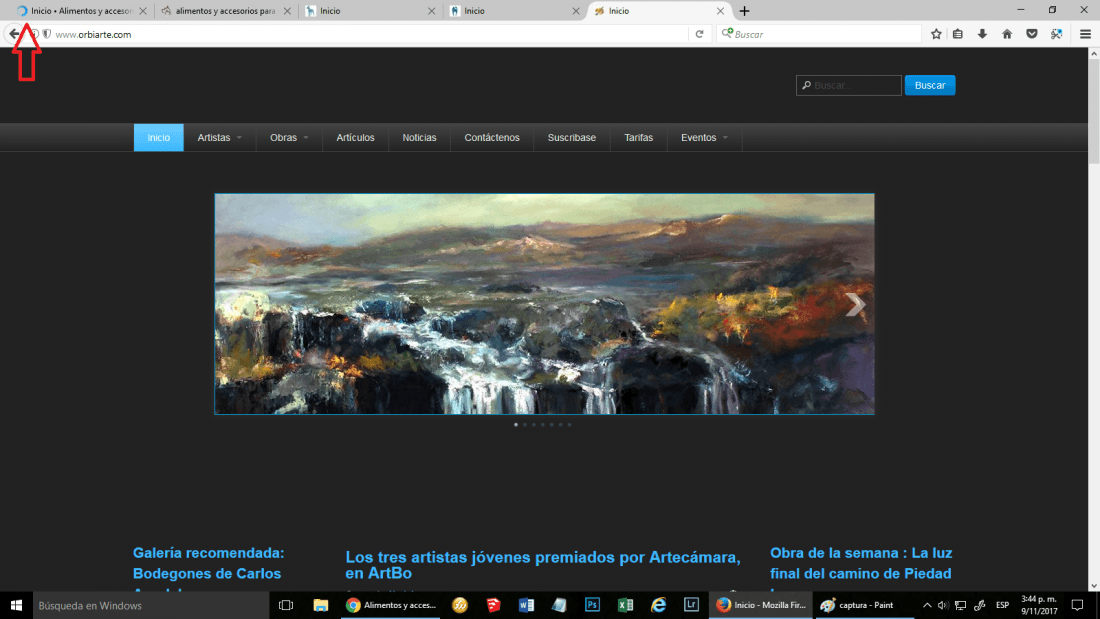Open the Tarifas menu item
The width and height of the screenshot is (1100, 619).
tap(638, 138)
